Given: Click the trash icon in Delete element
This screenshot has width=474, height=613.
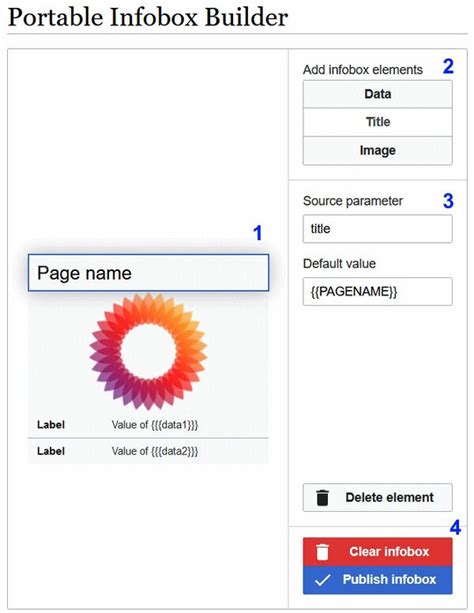Looking at the screenshot, I should (x=322, y=498).
